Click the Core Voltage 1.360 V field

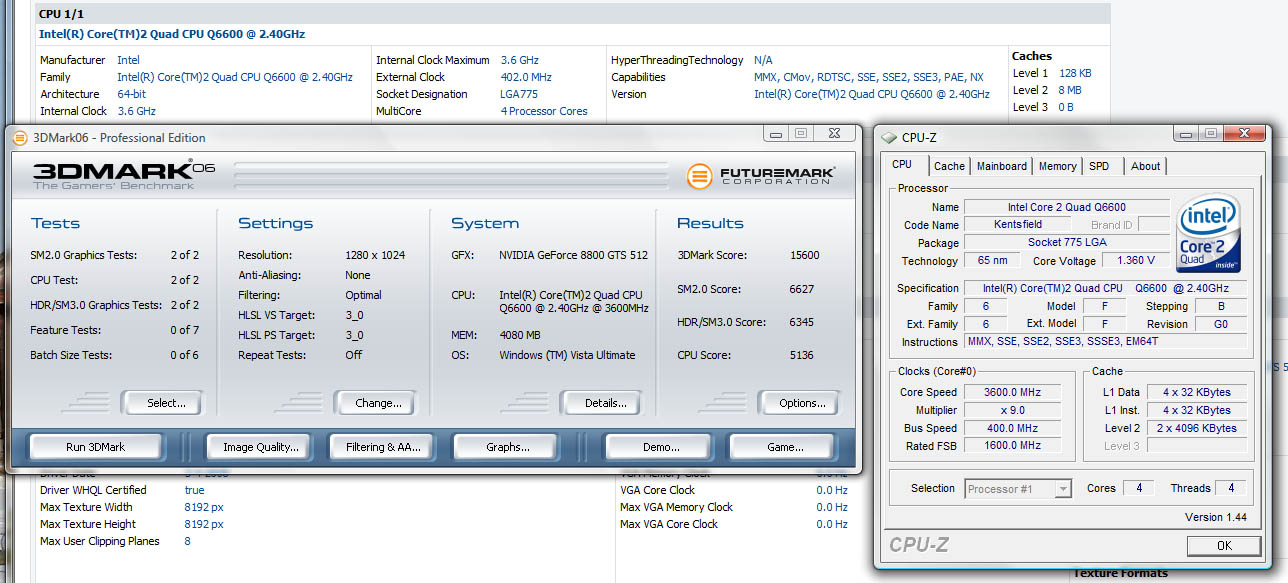tap(1135, 261)
